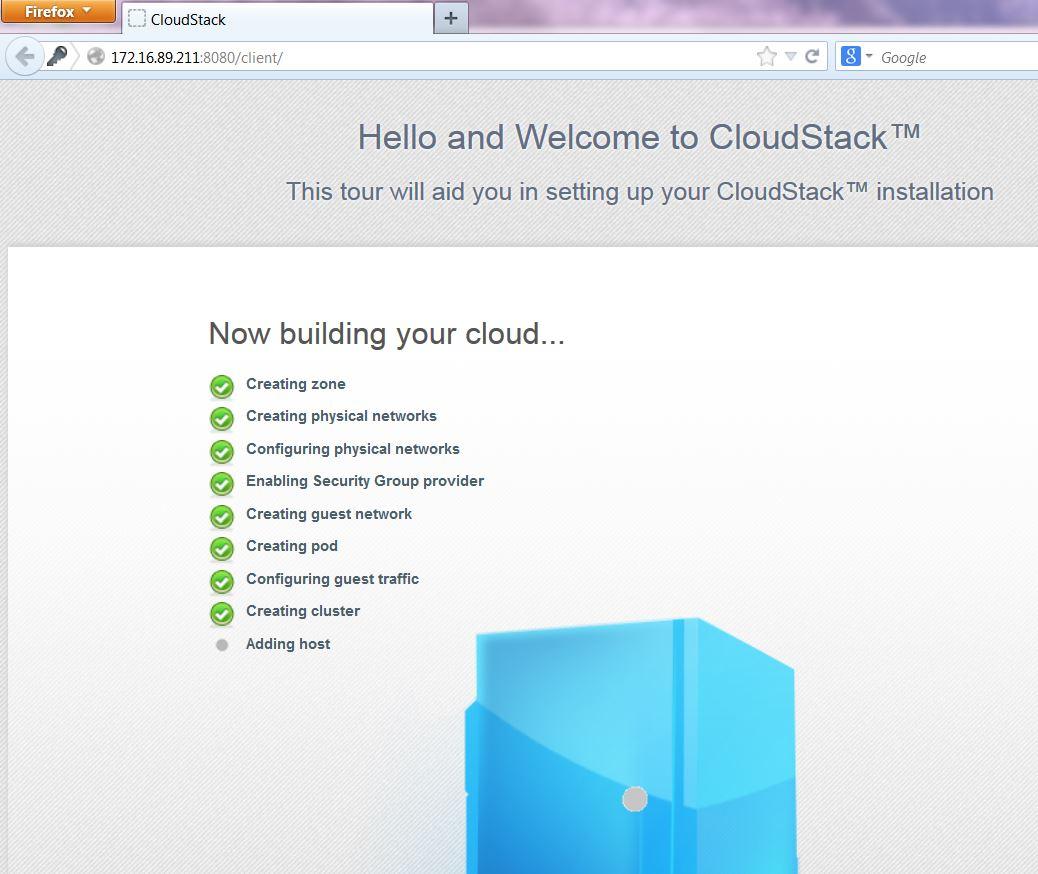Open the Firefox application menu button
The image size is (1038, 874).
pos(58,11)
